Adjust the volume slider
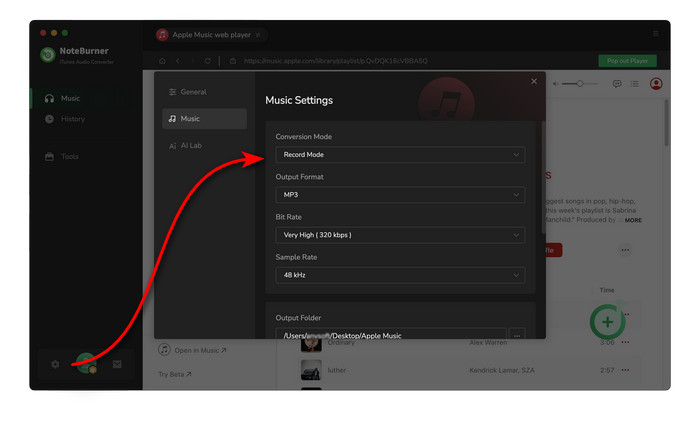This screenshot has width=700, height=429. 579,83
